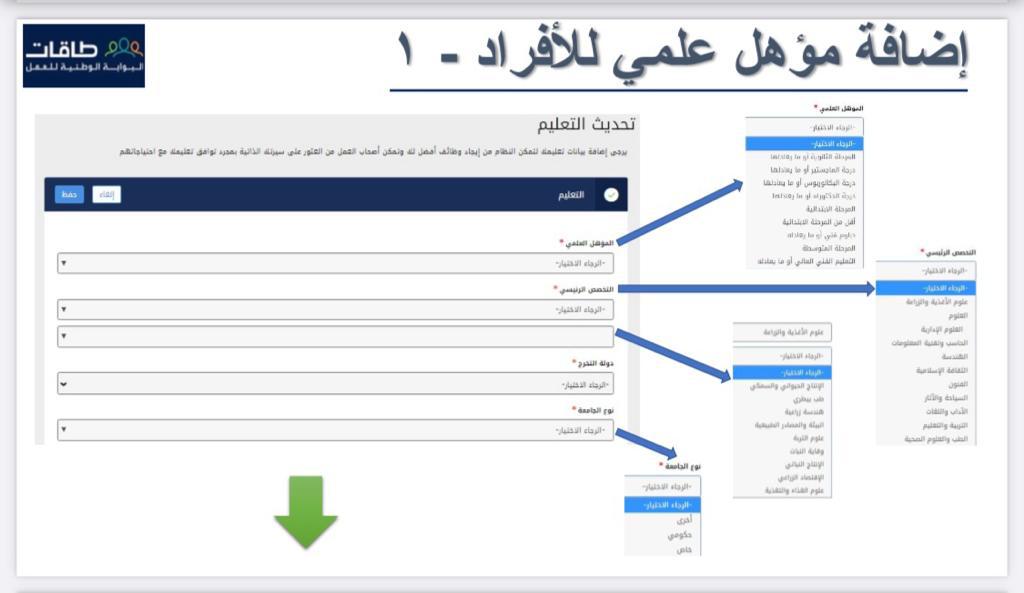Viewport: 1024px width, 593px height.
Task: Choose الحاسب وتقنية المعلومات from major list
Action: coord(924,342)
